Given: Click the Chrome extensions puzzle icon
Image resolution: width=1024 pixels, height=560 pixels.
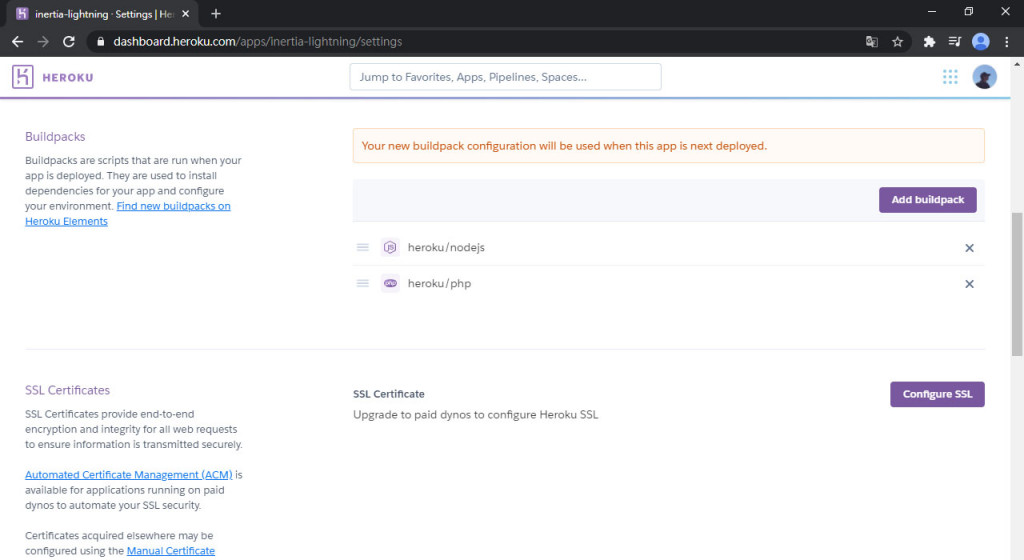Looking at the screenshot, I should pyautogui.click(x=929, y=42).
